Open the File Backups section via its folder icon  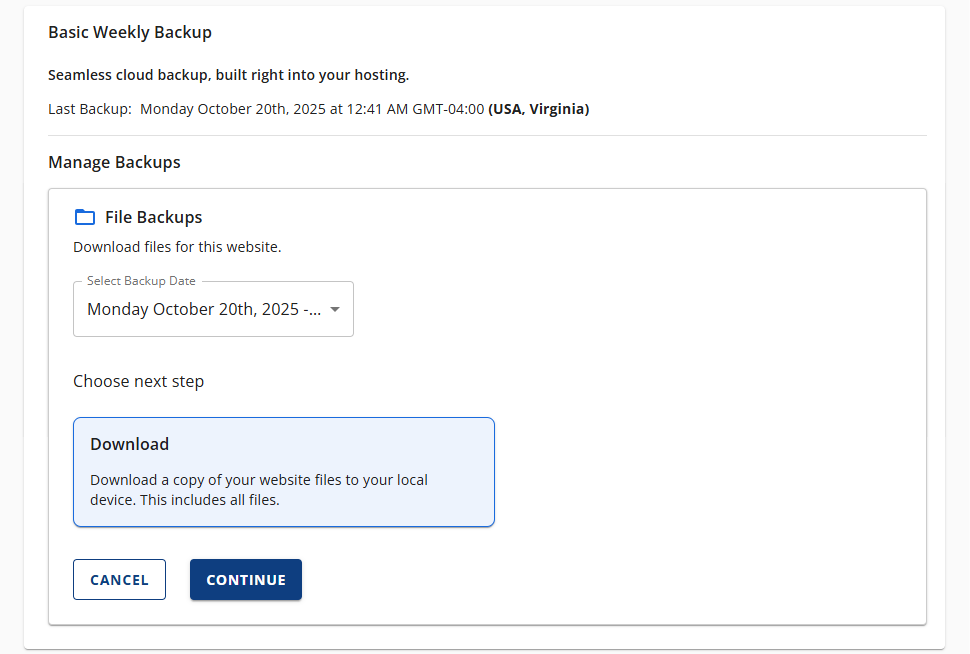tap(85, 216)
